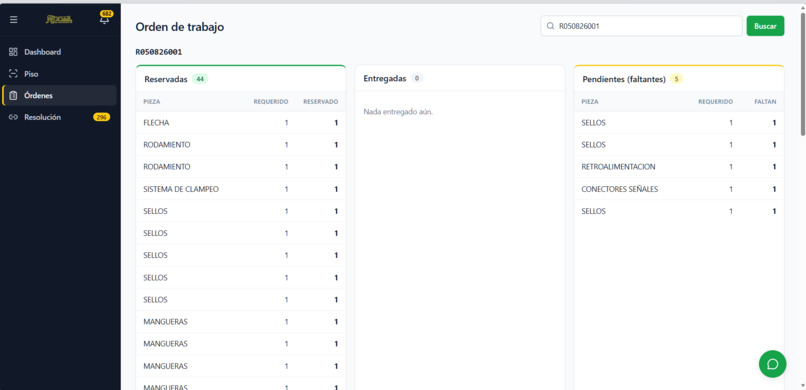This screenshot has width=806, height=390.
Task: Click the company logo in sidebar
Action: [59, 20]
